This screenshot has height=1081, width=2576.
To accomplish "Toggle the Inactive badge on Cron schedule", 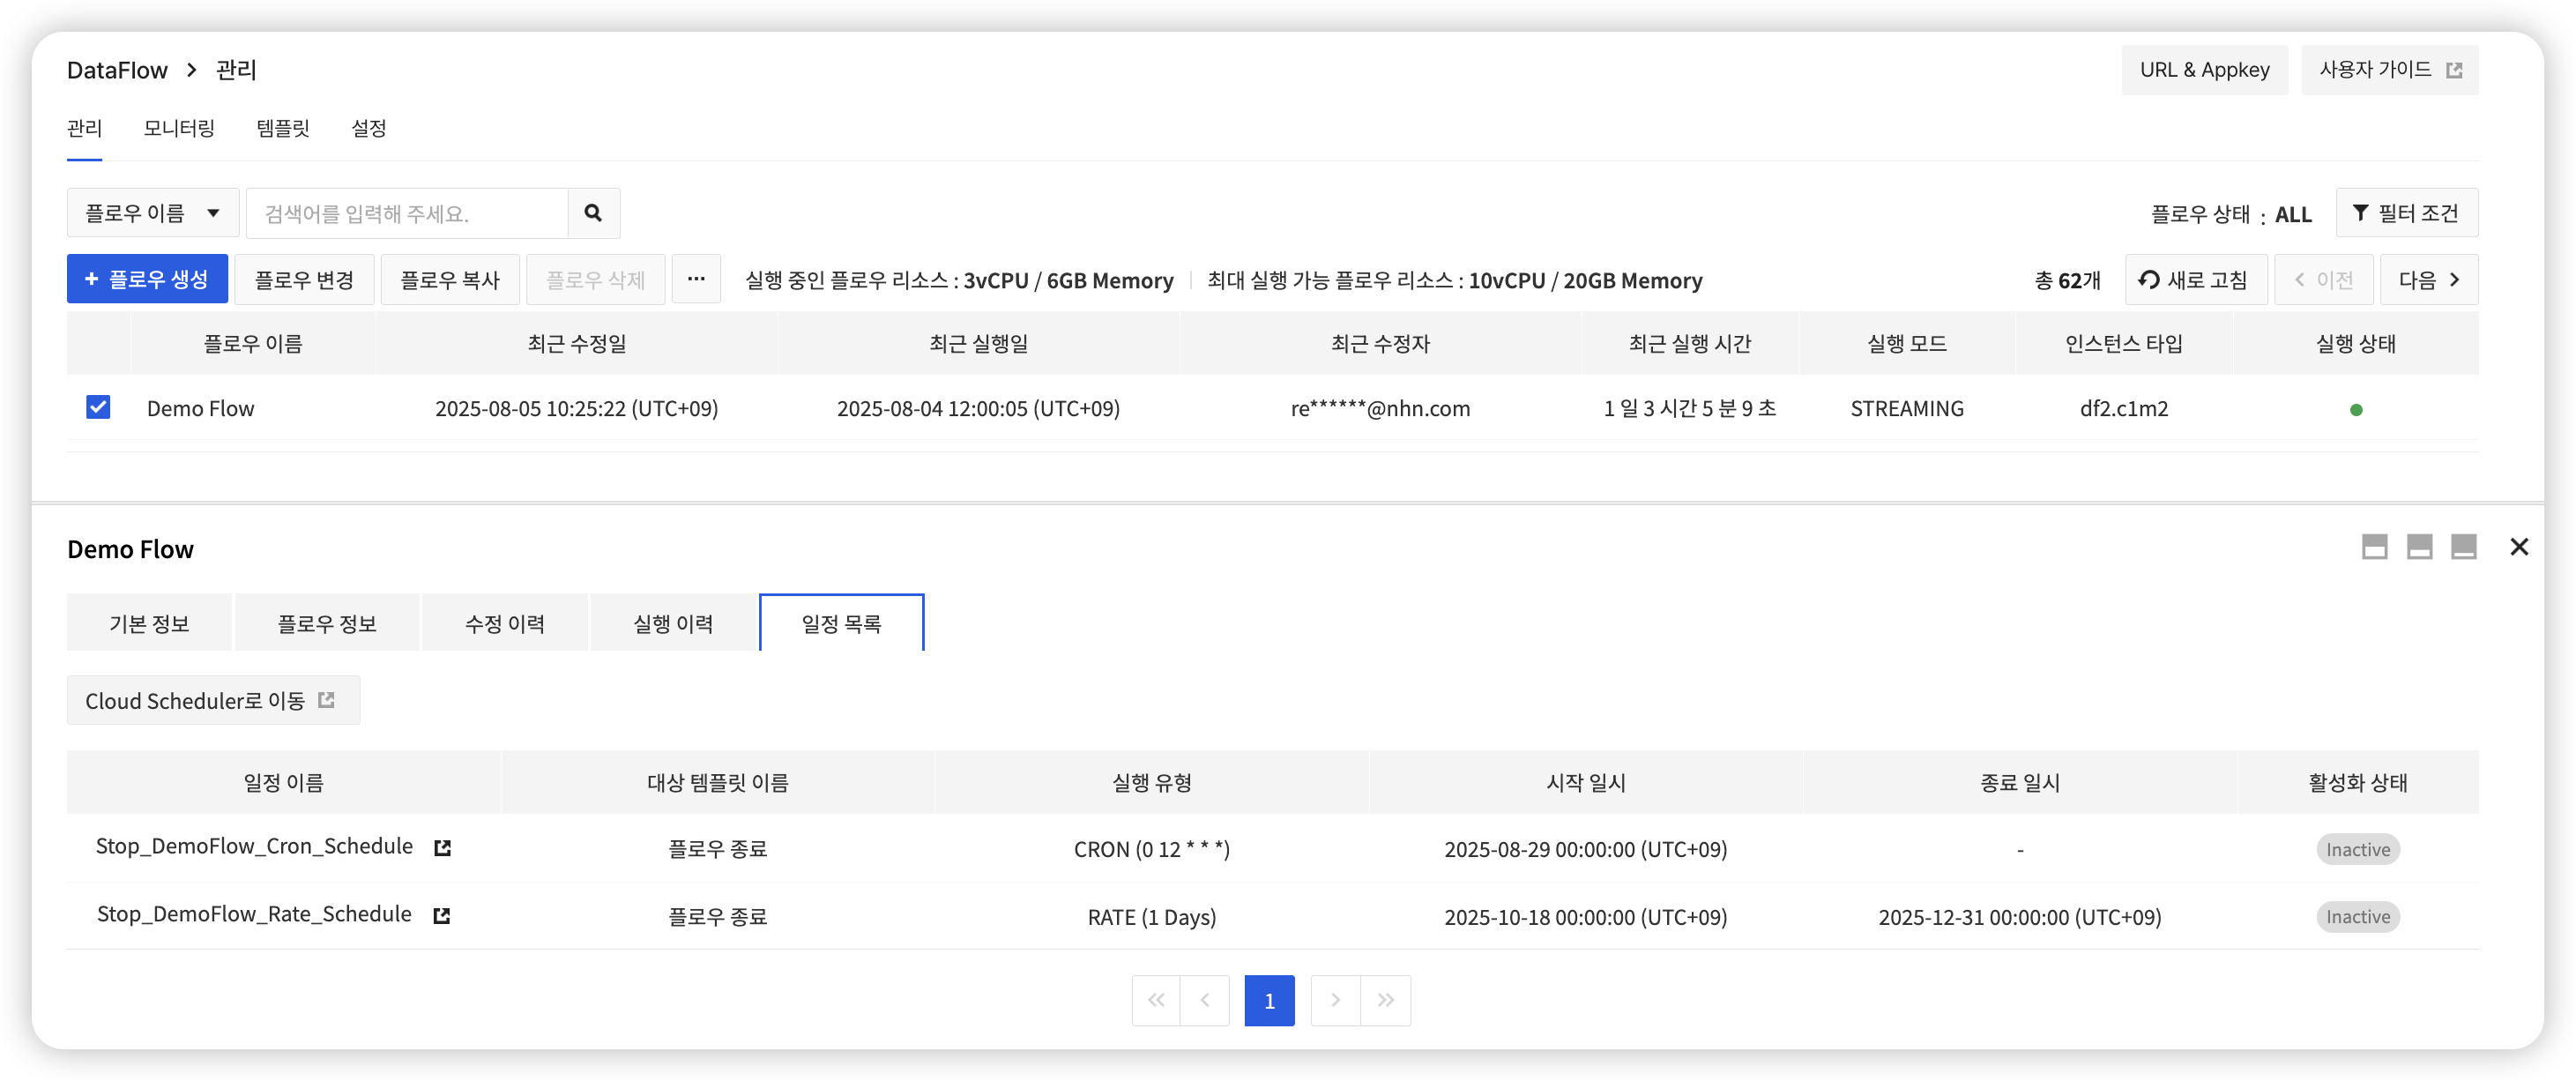I will [2357, 848].
